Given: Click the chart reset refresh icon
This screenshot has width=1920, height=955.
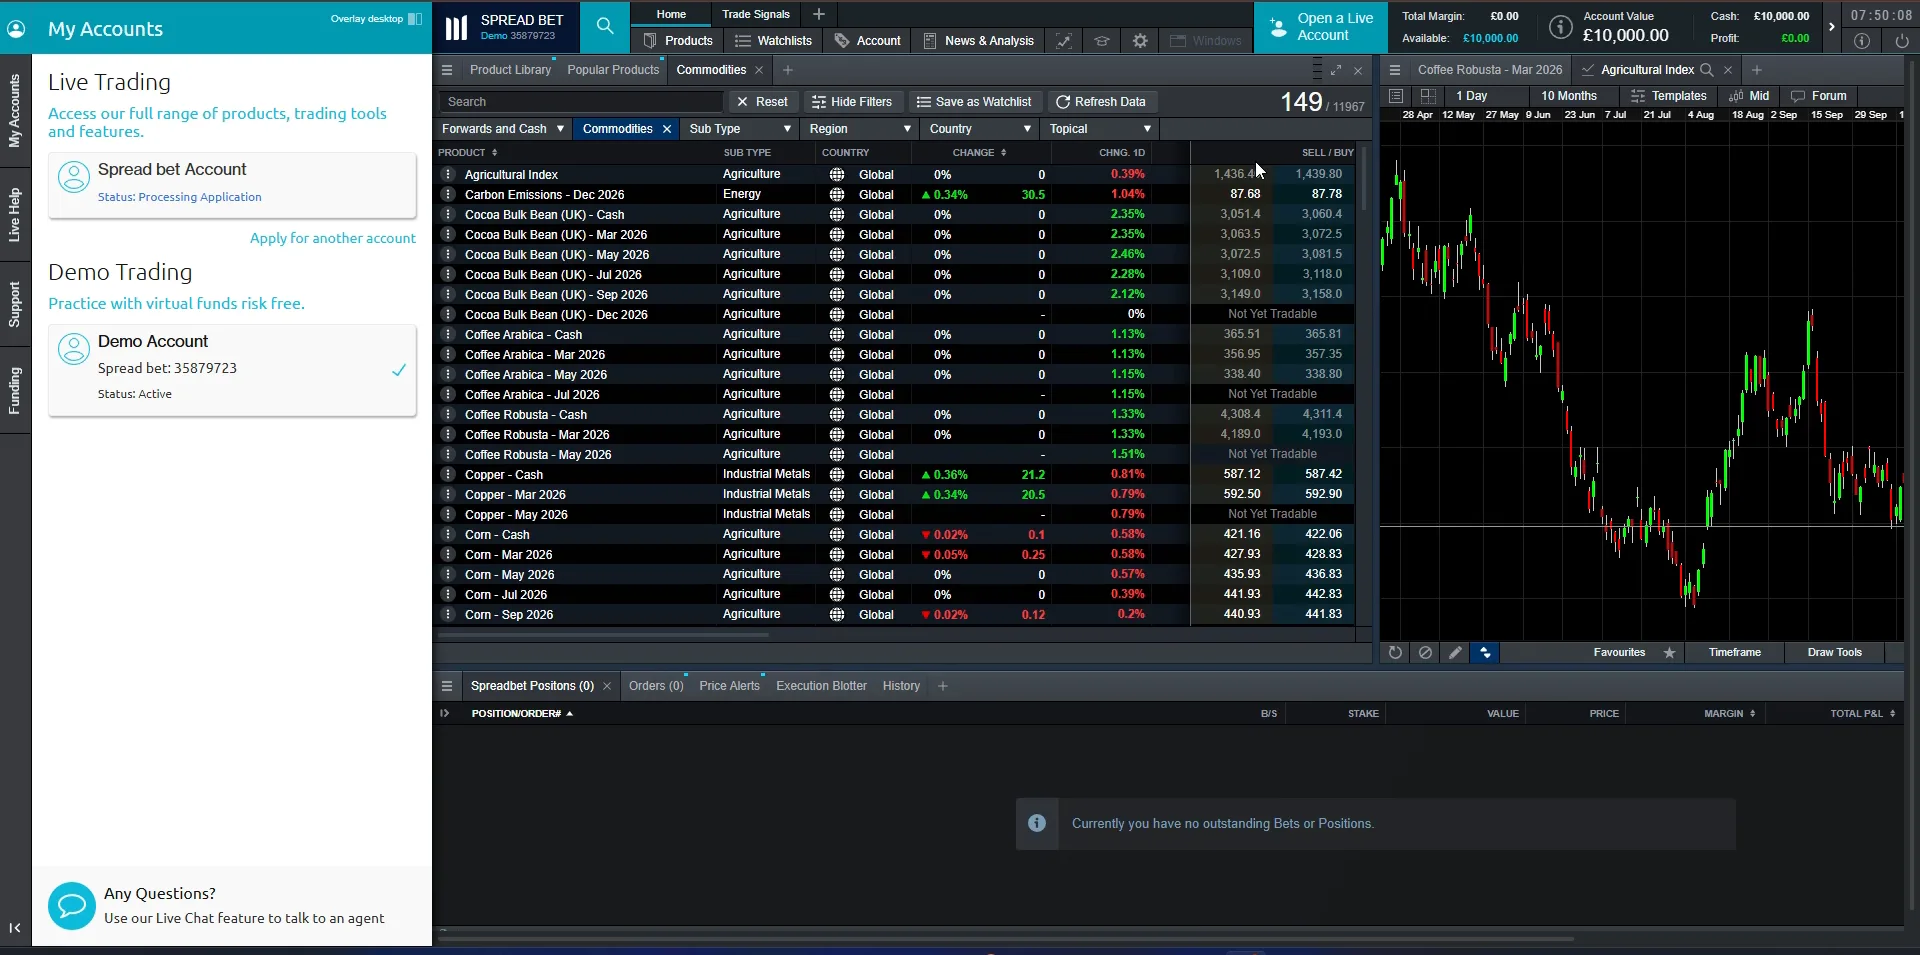Looking at the screenshot, I should click(x=1395, y=652).
